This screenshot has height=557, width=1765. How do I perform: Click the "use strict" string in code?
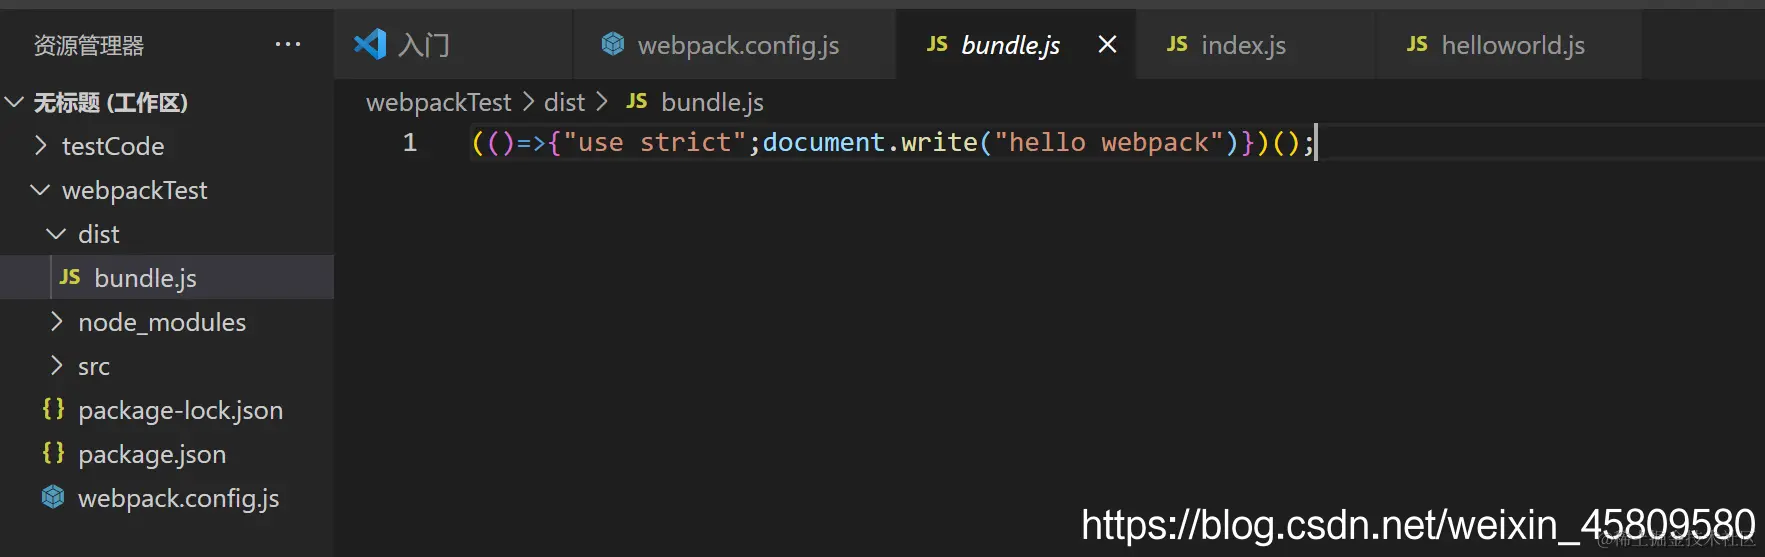coord(655,142)
